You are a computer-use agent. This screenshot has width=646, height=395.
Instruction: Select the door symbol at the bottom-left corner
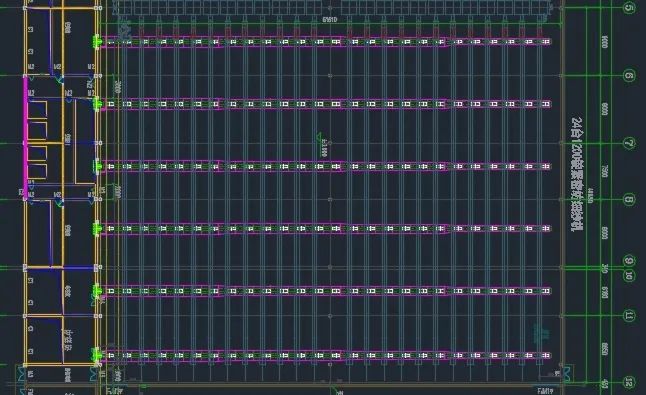(21, 373)
